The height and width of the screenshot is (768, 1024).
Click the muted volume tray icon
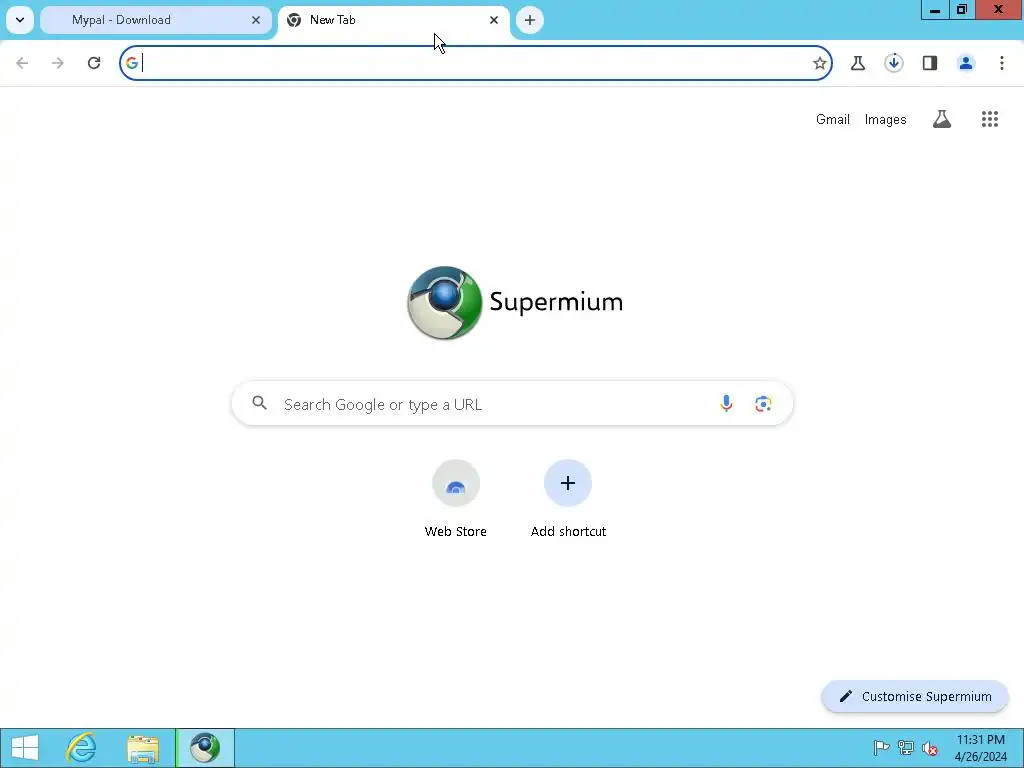point(930,748)
